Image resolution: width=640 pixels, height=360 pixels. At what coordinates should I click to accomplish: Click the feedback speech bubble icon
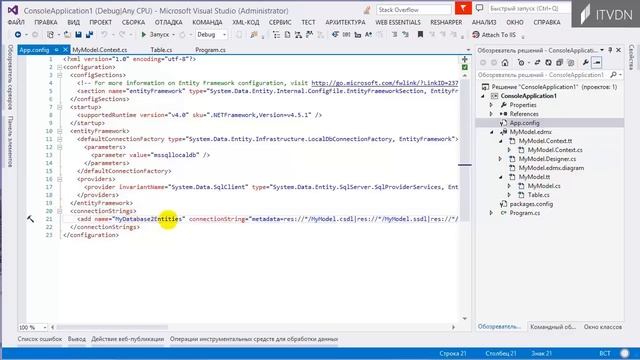(x=480, y=9)
